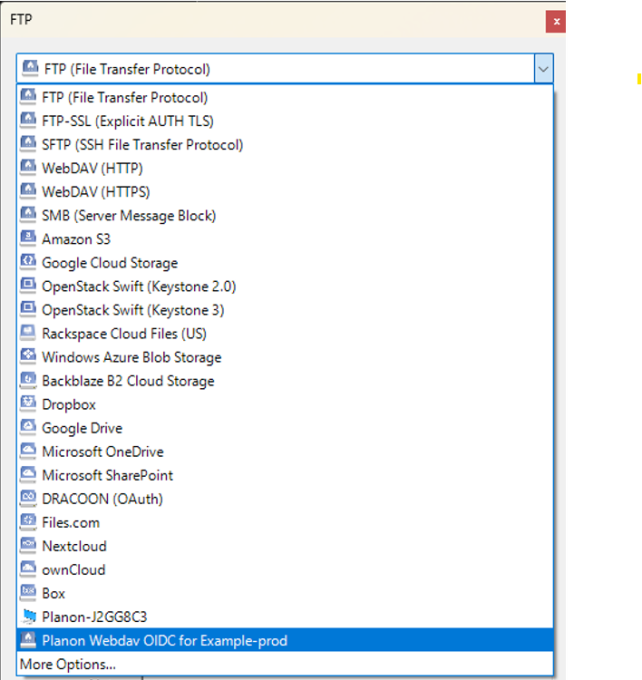642x680 pixels.
Task: Click the FTP (File Transfer Protocol) list icon
Action: 28,96
